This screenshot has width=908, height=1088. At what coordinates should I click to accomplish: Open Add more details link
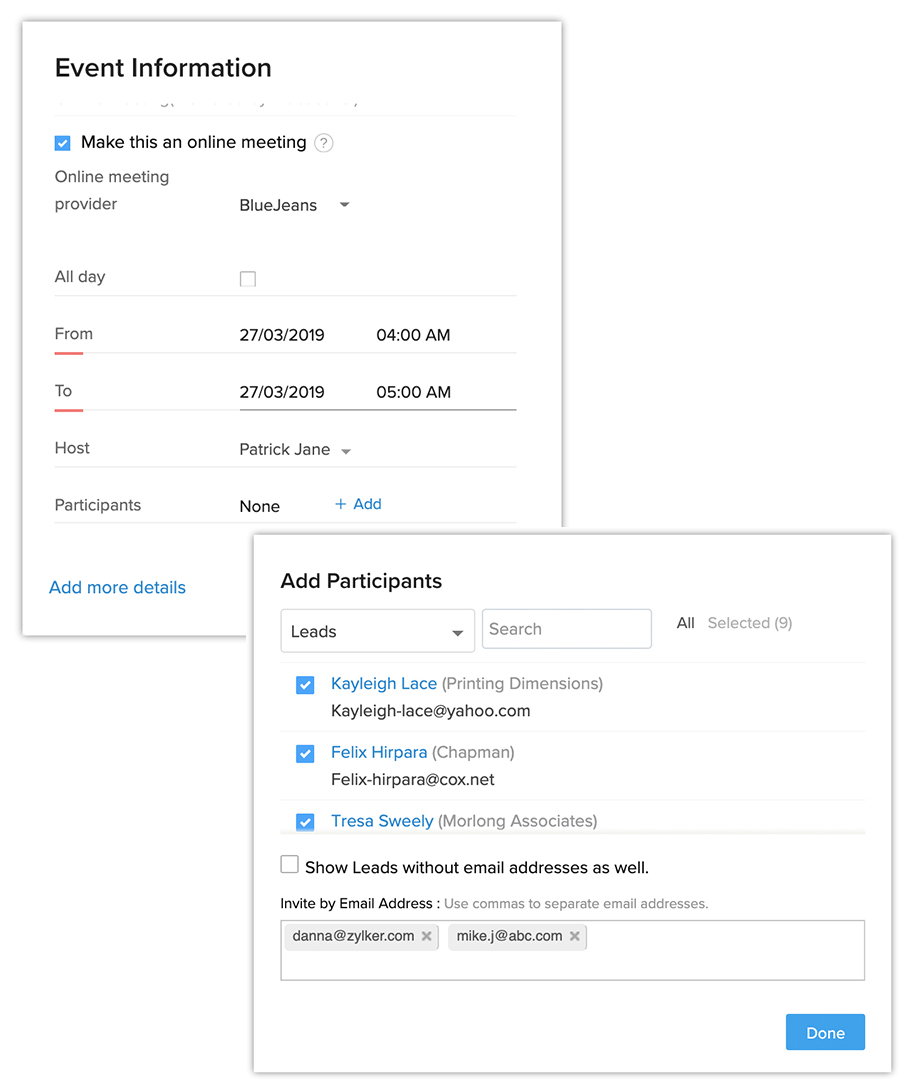117,587
